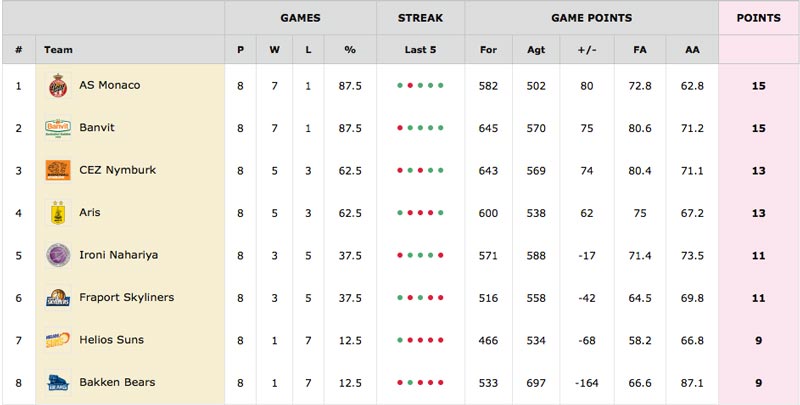Sort table by the % column header
This screenshot has height=405, width=800.
350,49
